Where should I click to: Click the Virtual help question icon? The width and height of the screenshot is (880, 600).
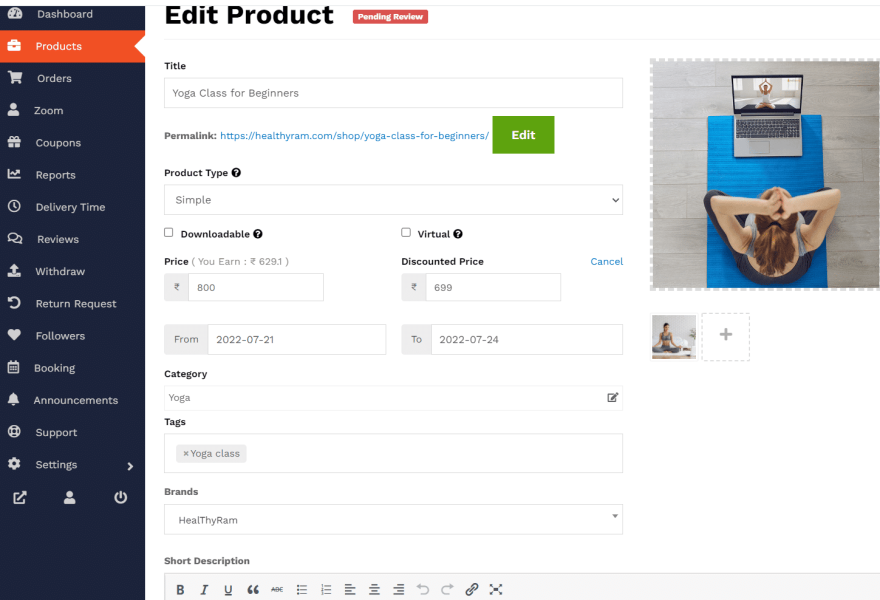(458, 234)
